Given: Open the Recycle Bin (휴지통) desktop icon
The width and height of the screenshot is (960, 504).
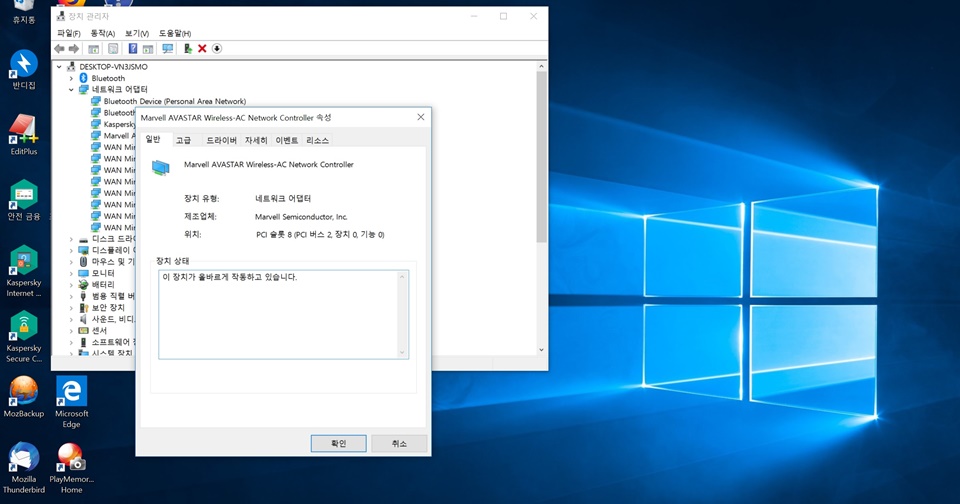Looking at the screenshot, I should (x=24, y=12).
